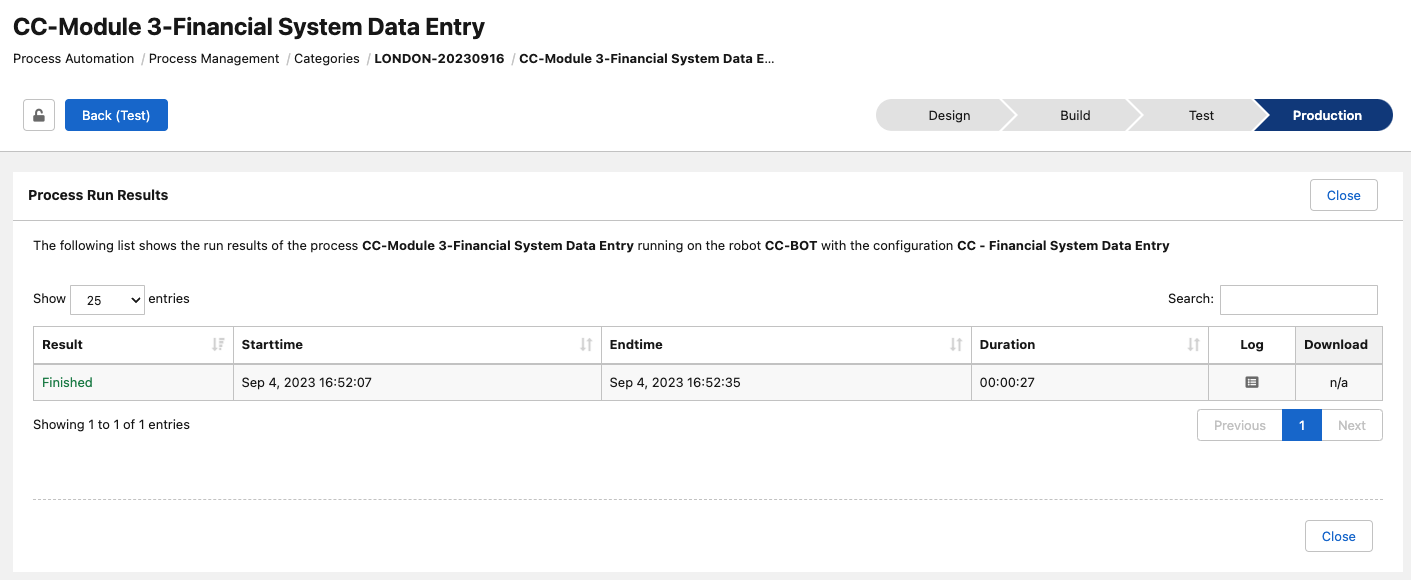1411x580 pixels.
Task: Click the unlock padlock icon
Action: point(38,114)
